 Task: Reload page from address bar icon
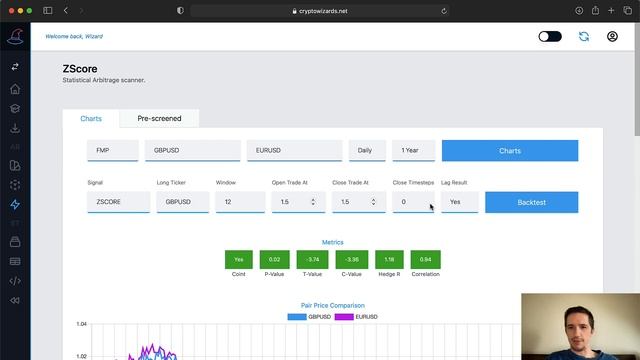click(444, 11)
